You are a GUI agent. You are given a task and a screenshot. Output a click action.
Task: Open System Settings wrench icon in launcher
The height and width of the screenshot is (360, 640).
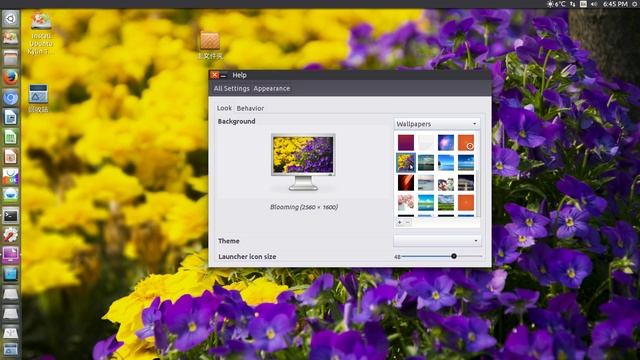(10, 235)
